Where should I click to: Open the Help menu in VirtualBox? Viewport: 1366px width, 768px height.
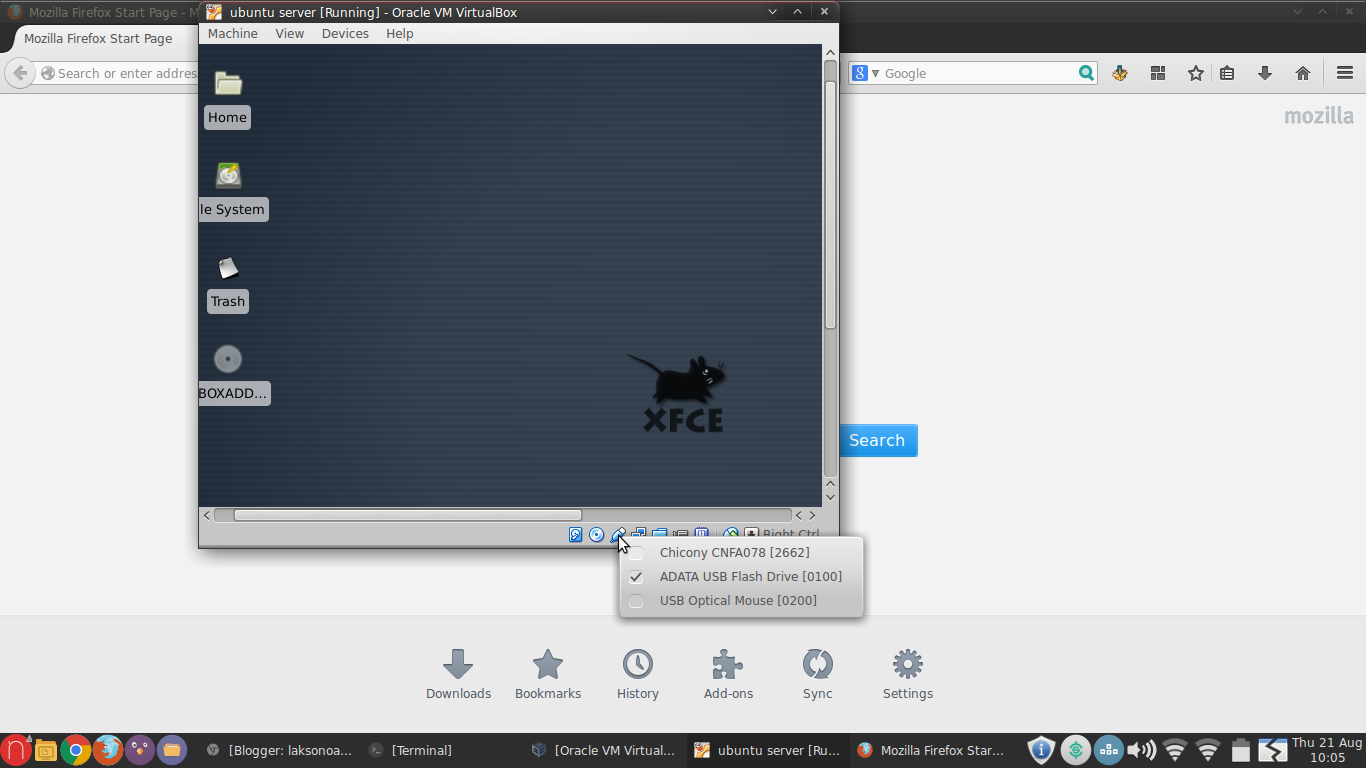pyautogui.click(x=400, y=33)
